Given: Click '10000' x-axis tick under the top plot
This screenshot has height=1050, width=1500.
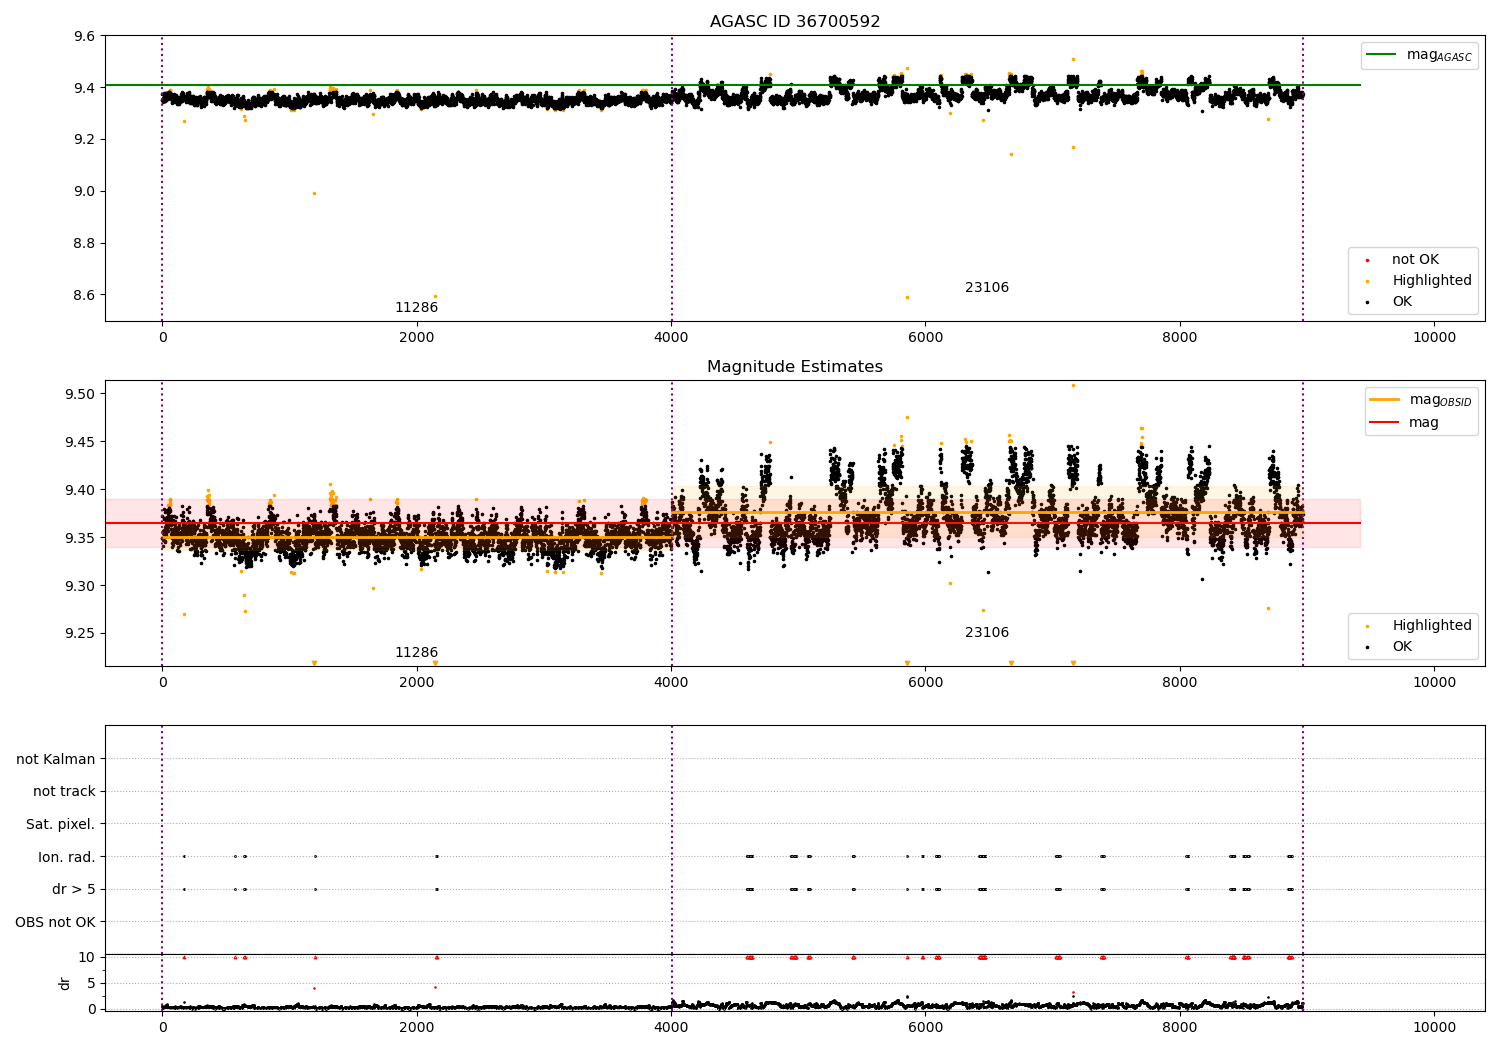Looking at the screenshot, I should 1434,338.
